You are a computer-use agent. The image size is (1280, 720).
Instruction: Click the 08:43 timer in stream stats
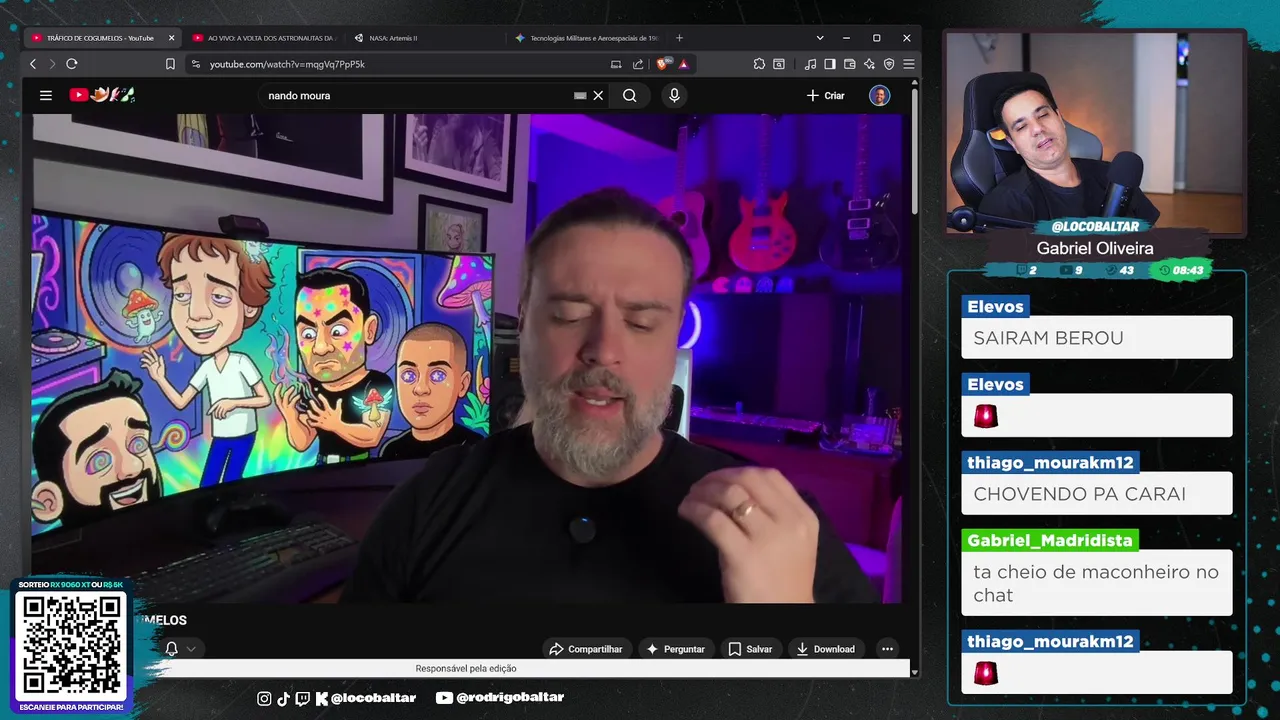1180,270
